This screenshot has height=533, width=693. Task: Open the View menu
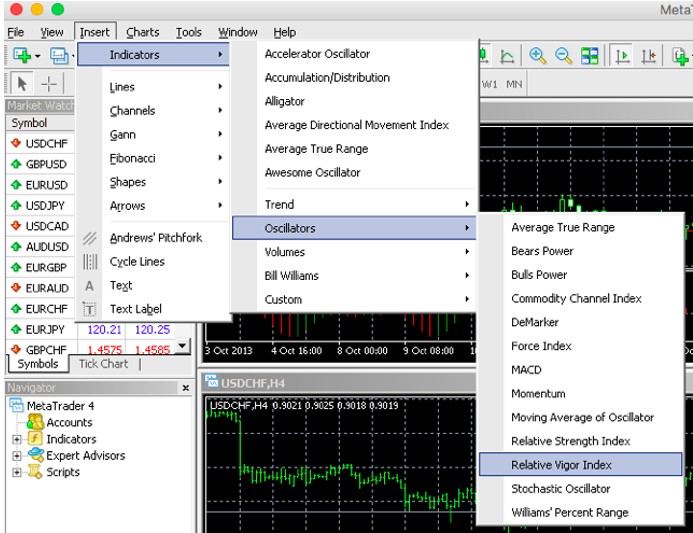(52, 32)
